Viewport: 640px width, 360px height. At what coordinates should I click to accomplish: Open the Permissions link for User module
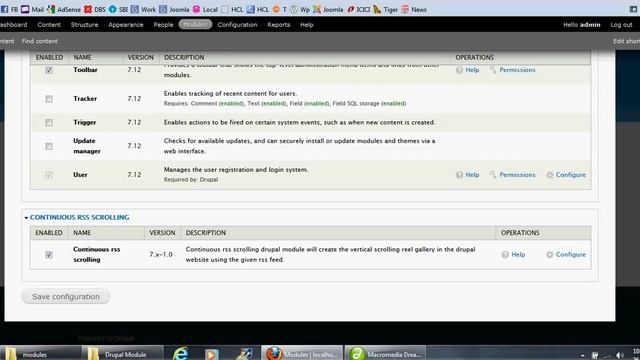517,175
